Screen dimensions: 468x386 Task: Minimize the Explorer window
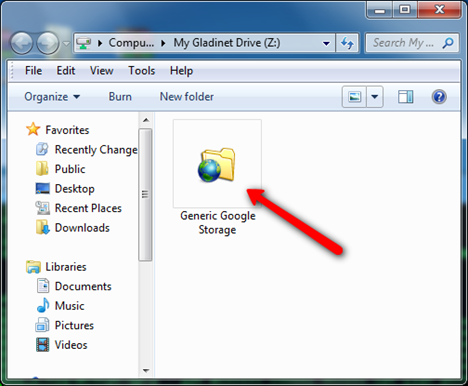[x=380, y=10]
